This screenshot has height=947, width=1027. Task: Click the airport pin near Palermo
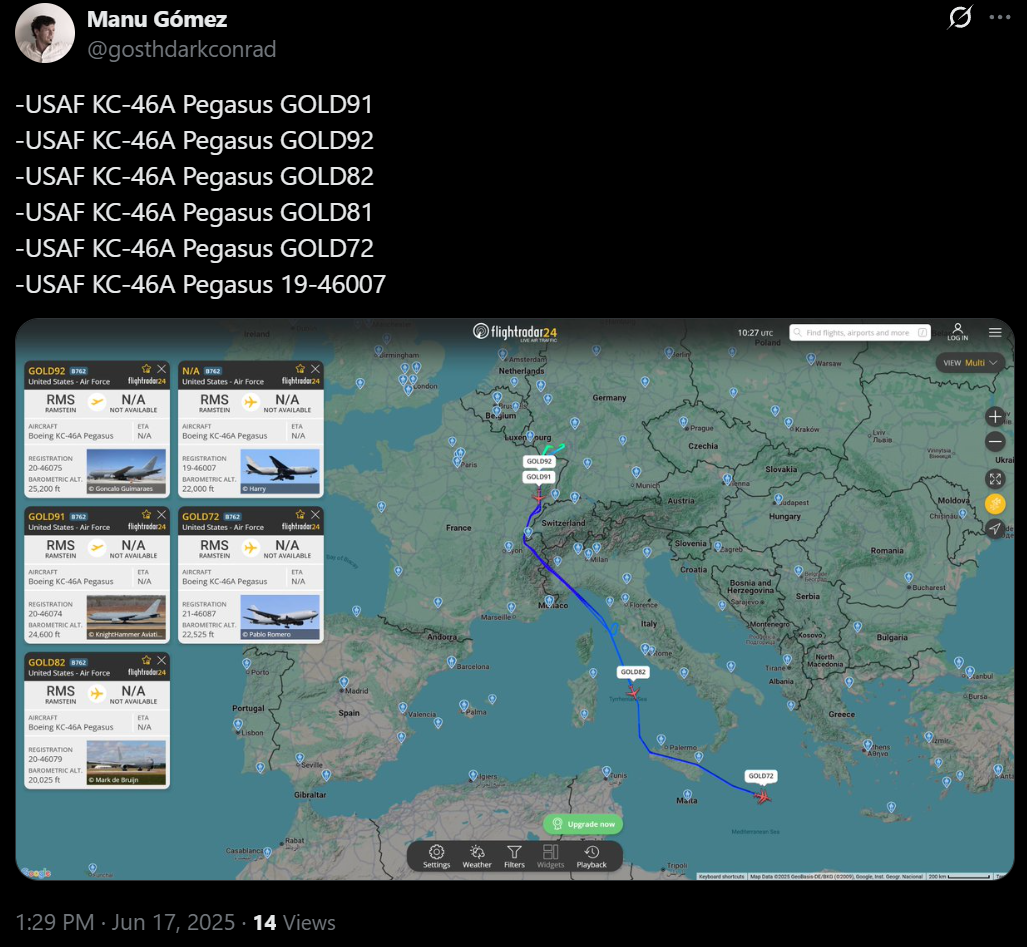662,741
